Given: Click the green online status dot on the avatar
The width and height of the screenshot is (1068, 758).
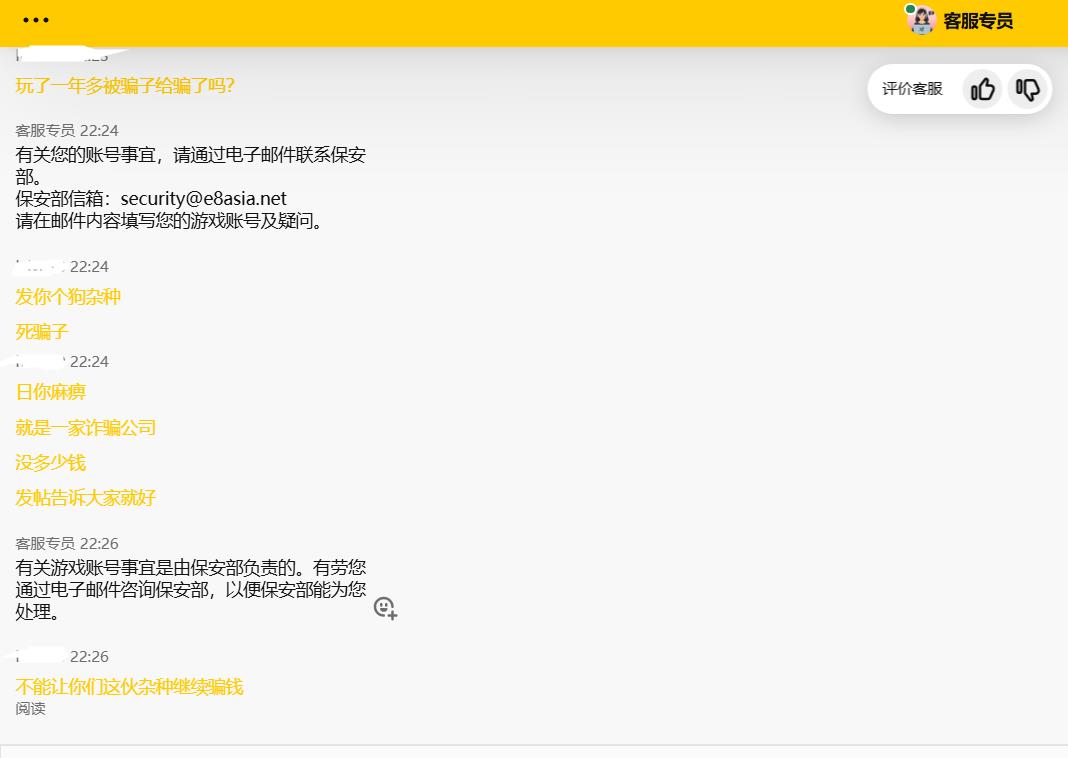Looking at the screenshot, I should [909, 10].
